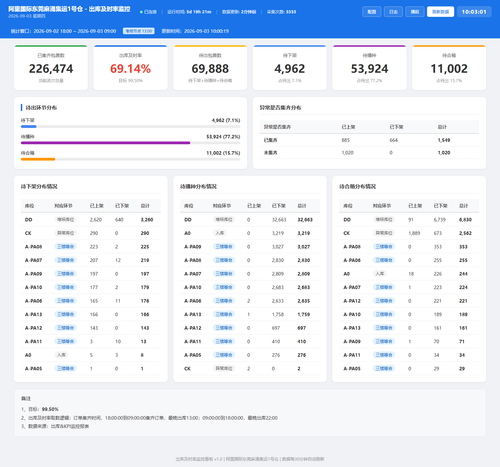Click the bold 99.50% target in the notes

click(x=50, y=409)
